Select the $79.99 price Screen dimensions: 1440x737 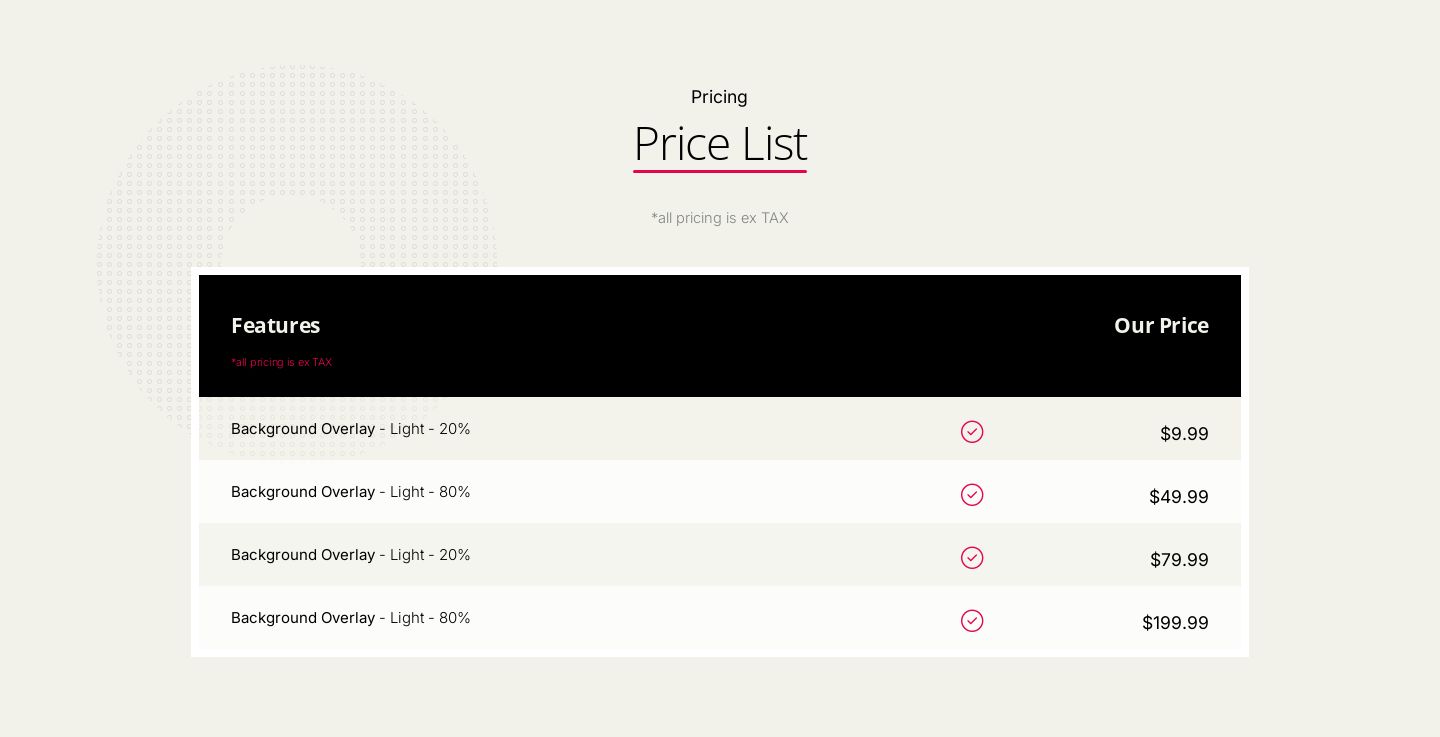[x=1179, y=560]
